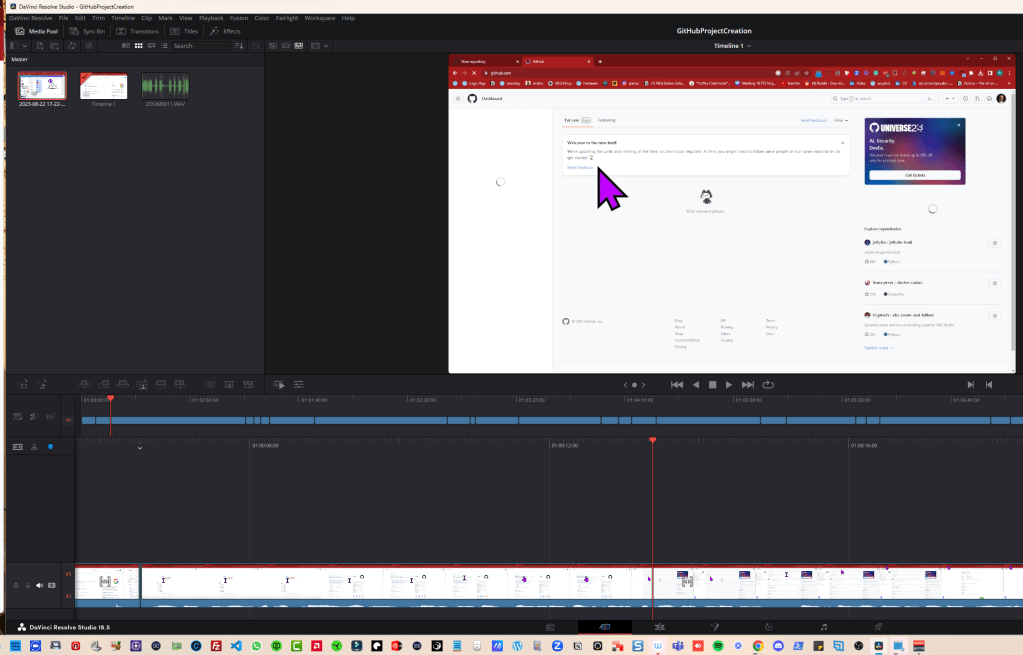The height and width of the screenshot is (655, 1023).
Task: Switch media pool to thumbnail grid view
Action: pos(138,46)
